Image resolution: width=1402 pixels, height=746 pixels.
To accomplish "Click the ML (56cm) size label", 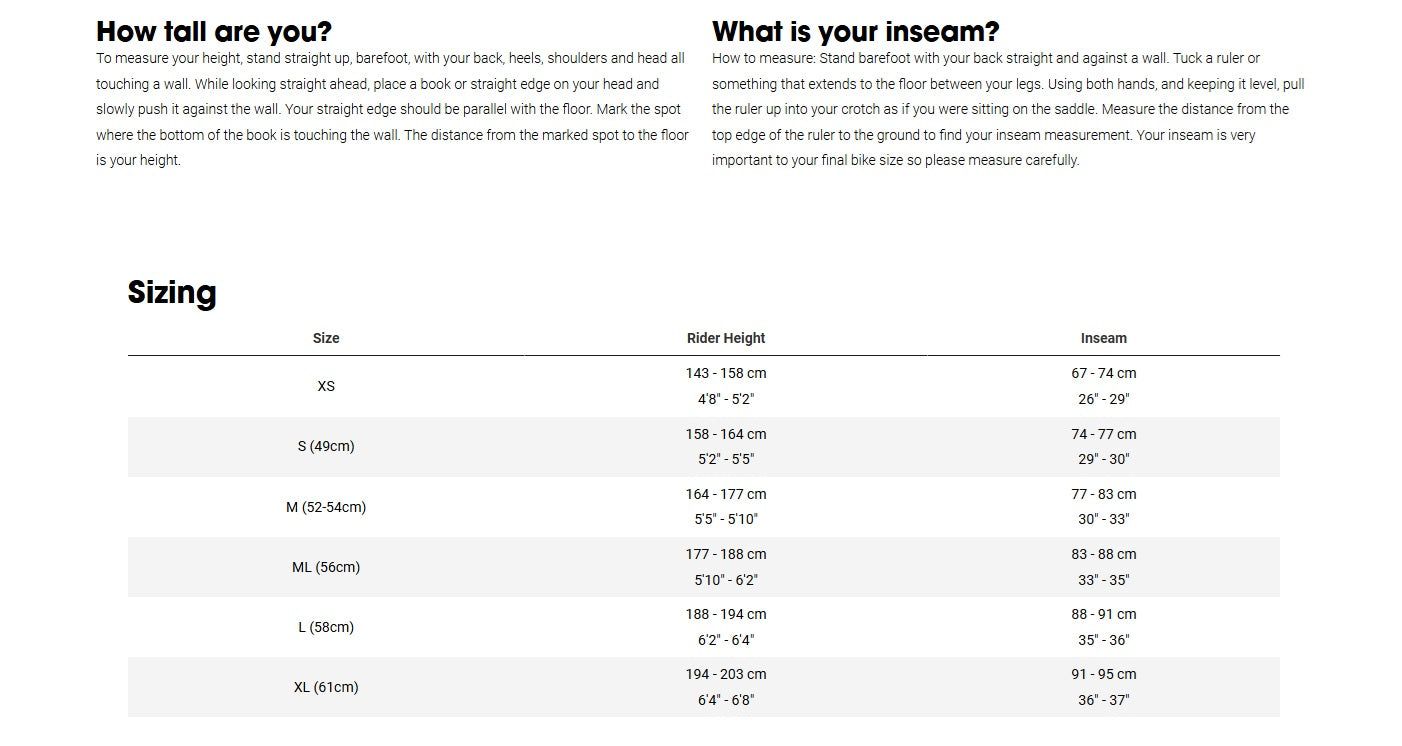I will pyautogui.click(x=326, y=567).
